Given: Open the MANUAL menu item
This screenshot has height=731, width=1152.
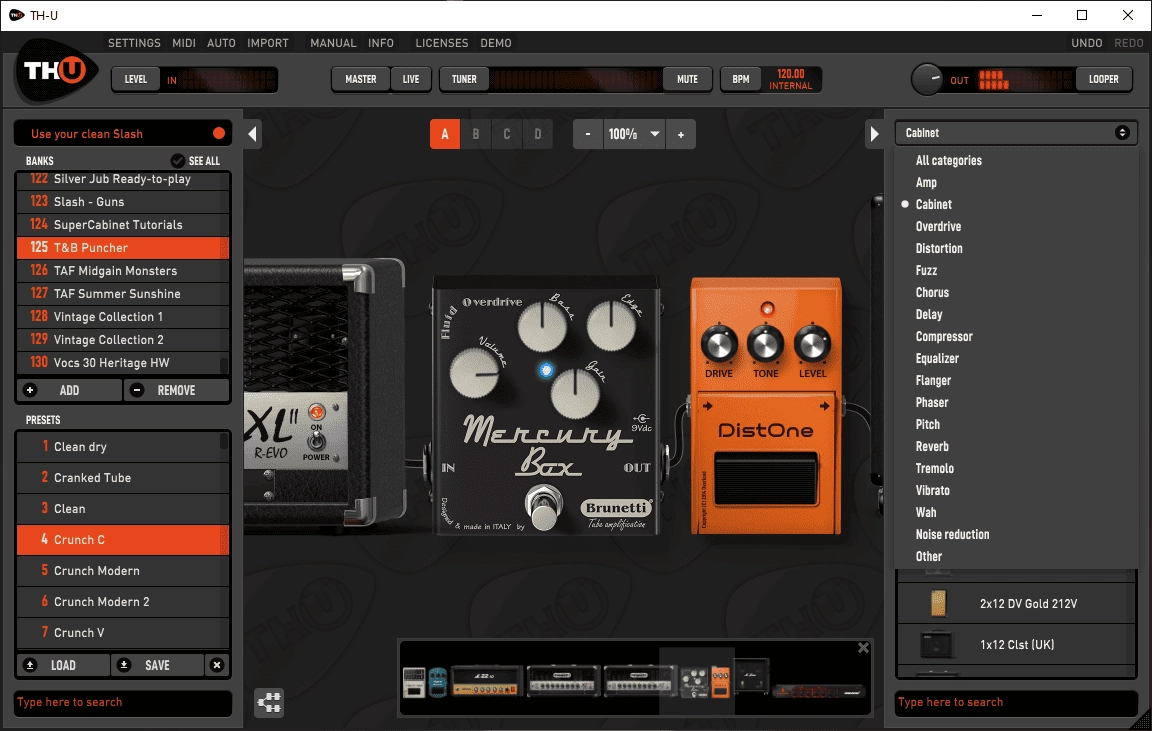Looking at the screenshot, I should 333,43.
